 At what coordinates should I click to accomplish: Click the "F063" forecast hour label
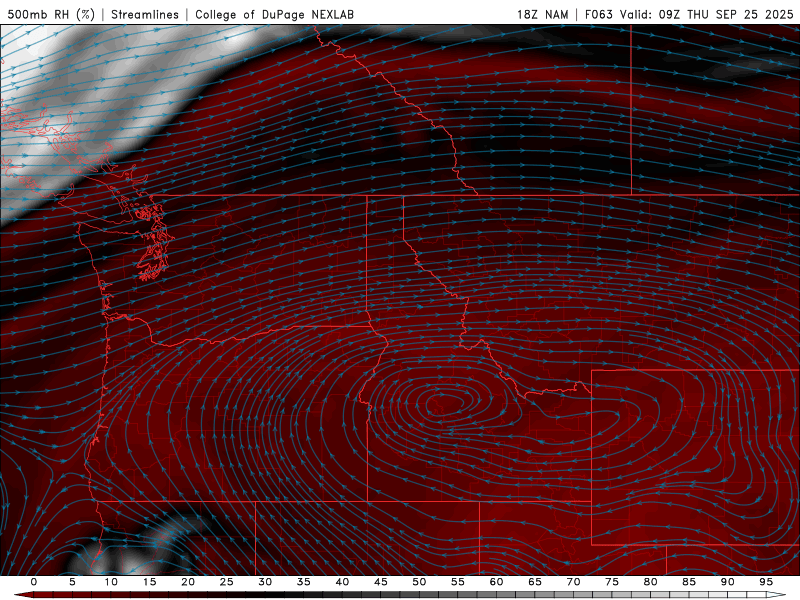[x=598, y=14]
